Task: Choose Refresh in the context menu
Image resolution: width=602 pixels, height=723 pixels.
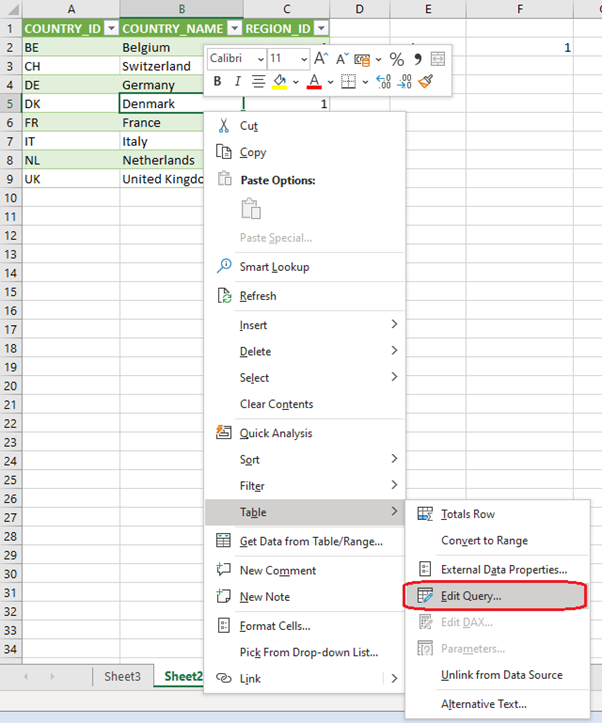Action: [x=258, y=296]
